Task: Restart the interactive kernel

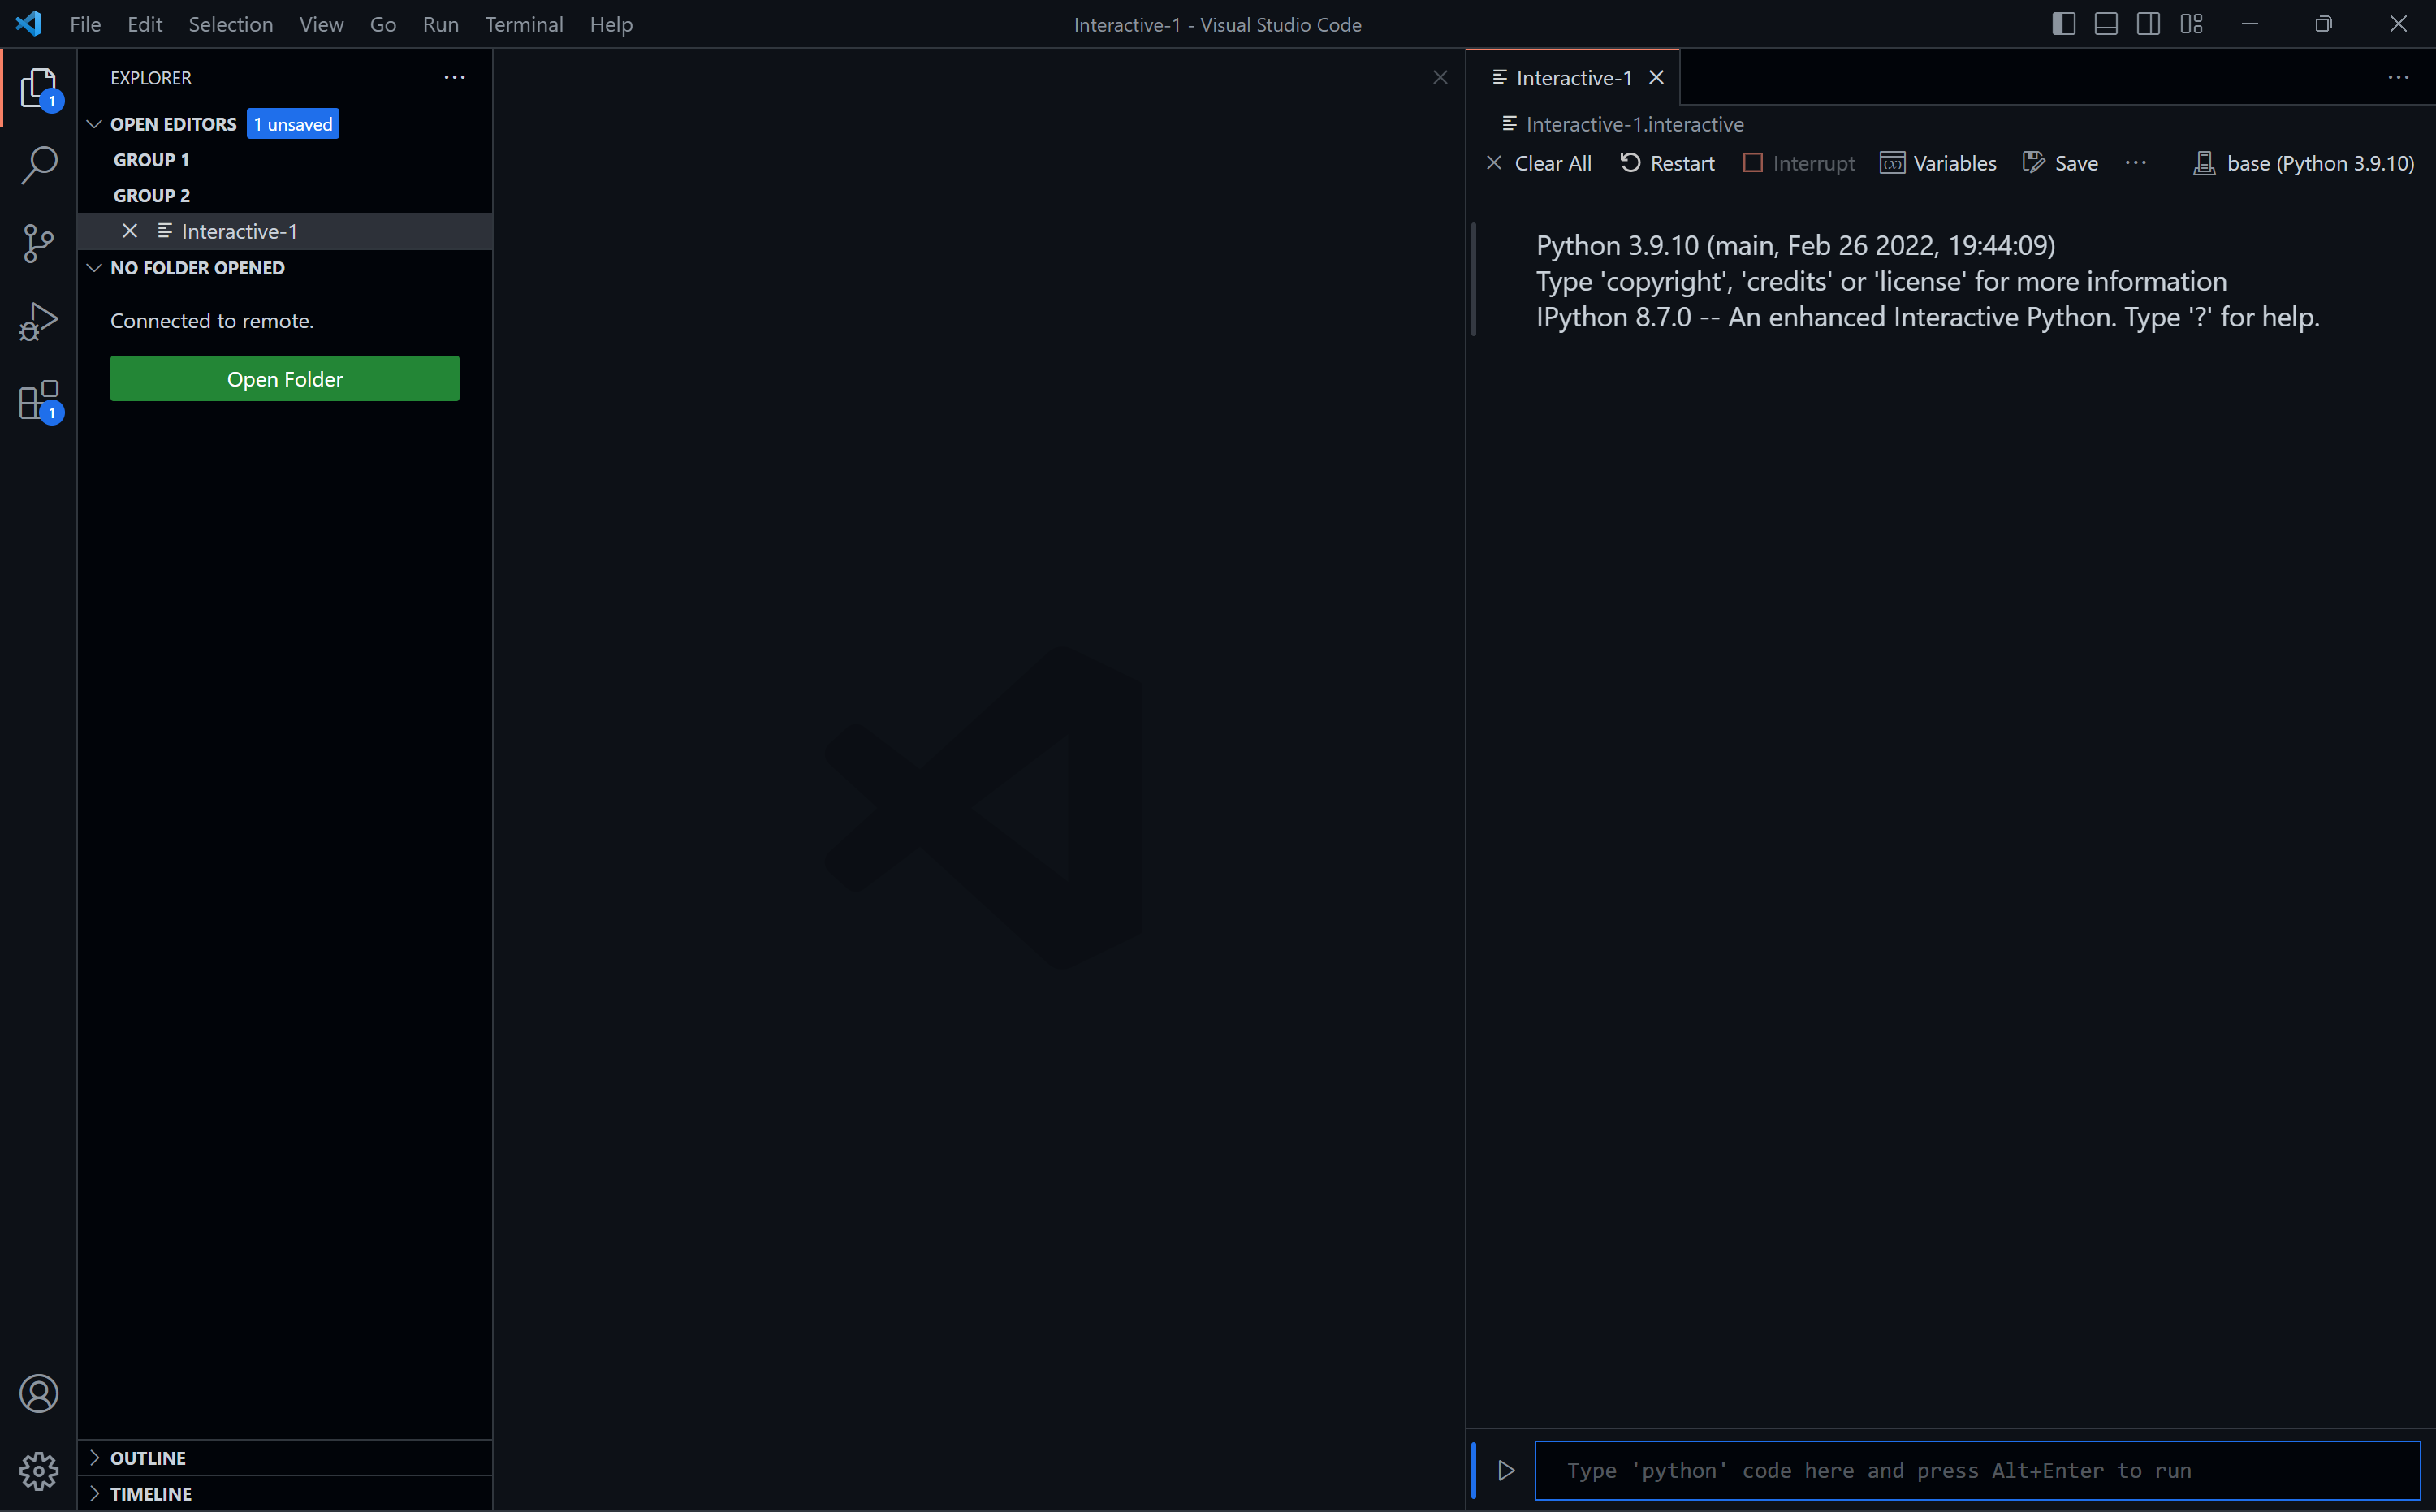Action: tap(1666, 162)
